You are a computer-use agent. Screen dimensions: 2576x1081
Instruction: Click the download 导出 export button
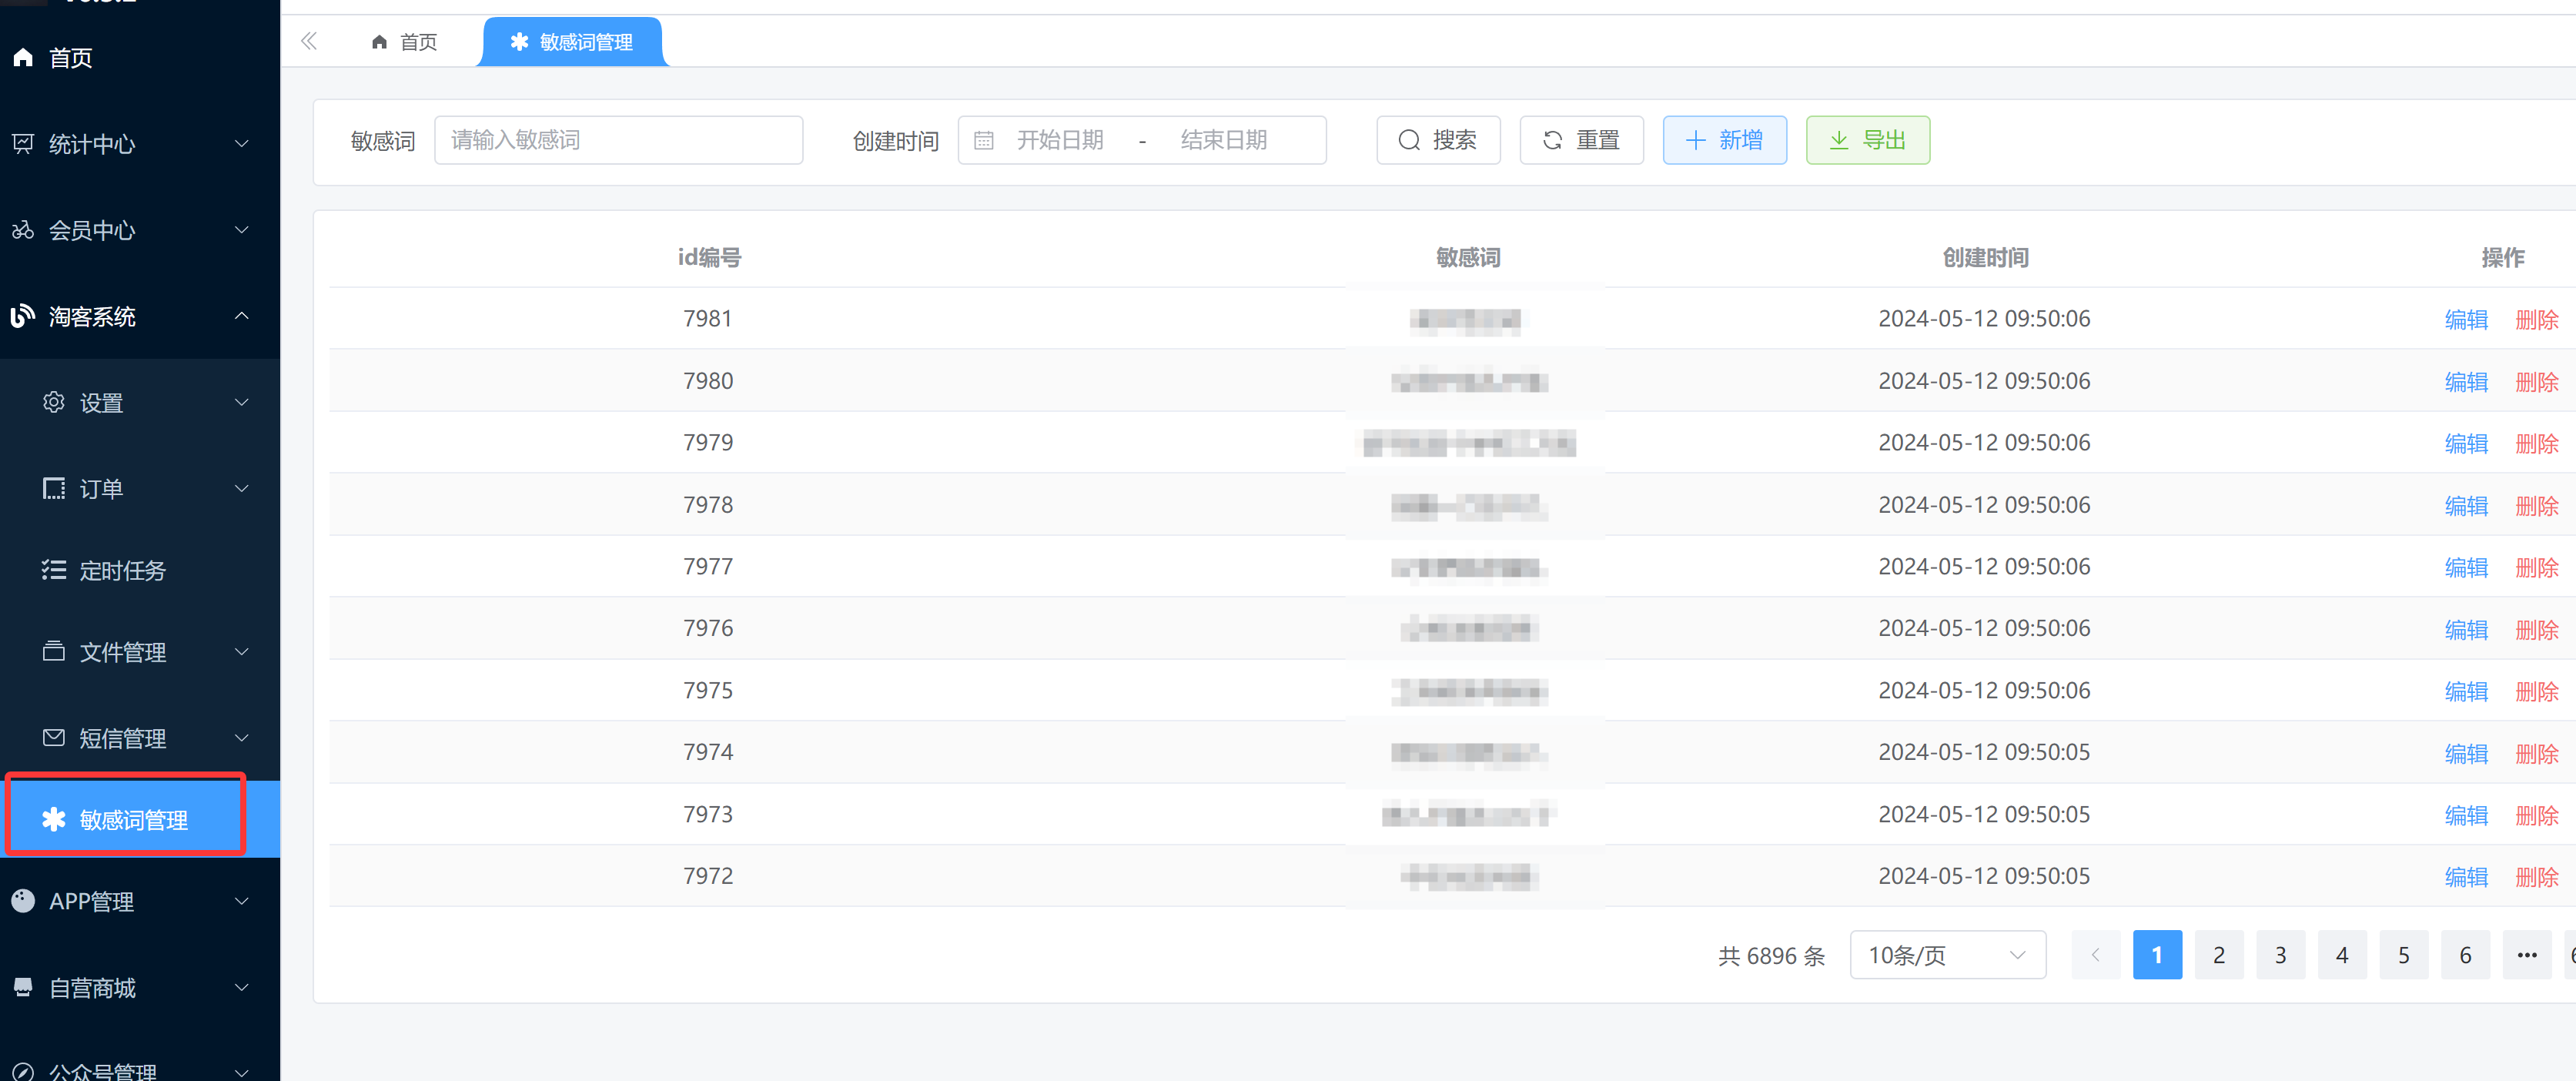[x=1867, y=140]
